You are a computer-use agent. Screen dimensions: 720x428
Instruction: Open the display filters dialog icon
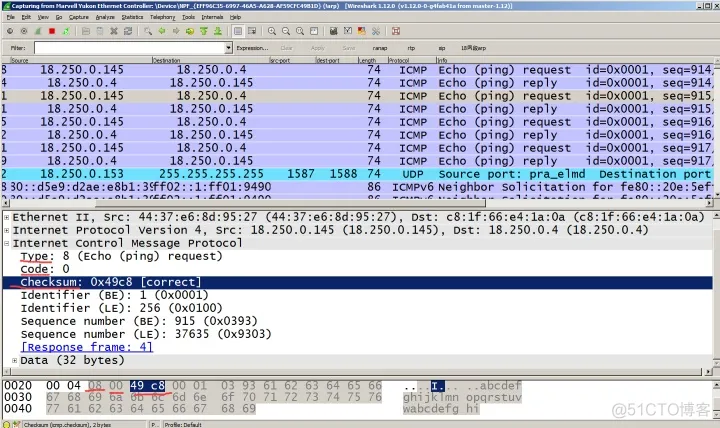(x=348, y=31)
